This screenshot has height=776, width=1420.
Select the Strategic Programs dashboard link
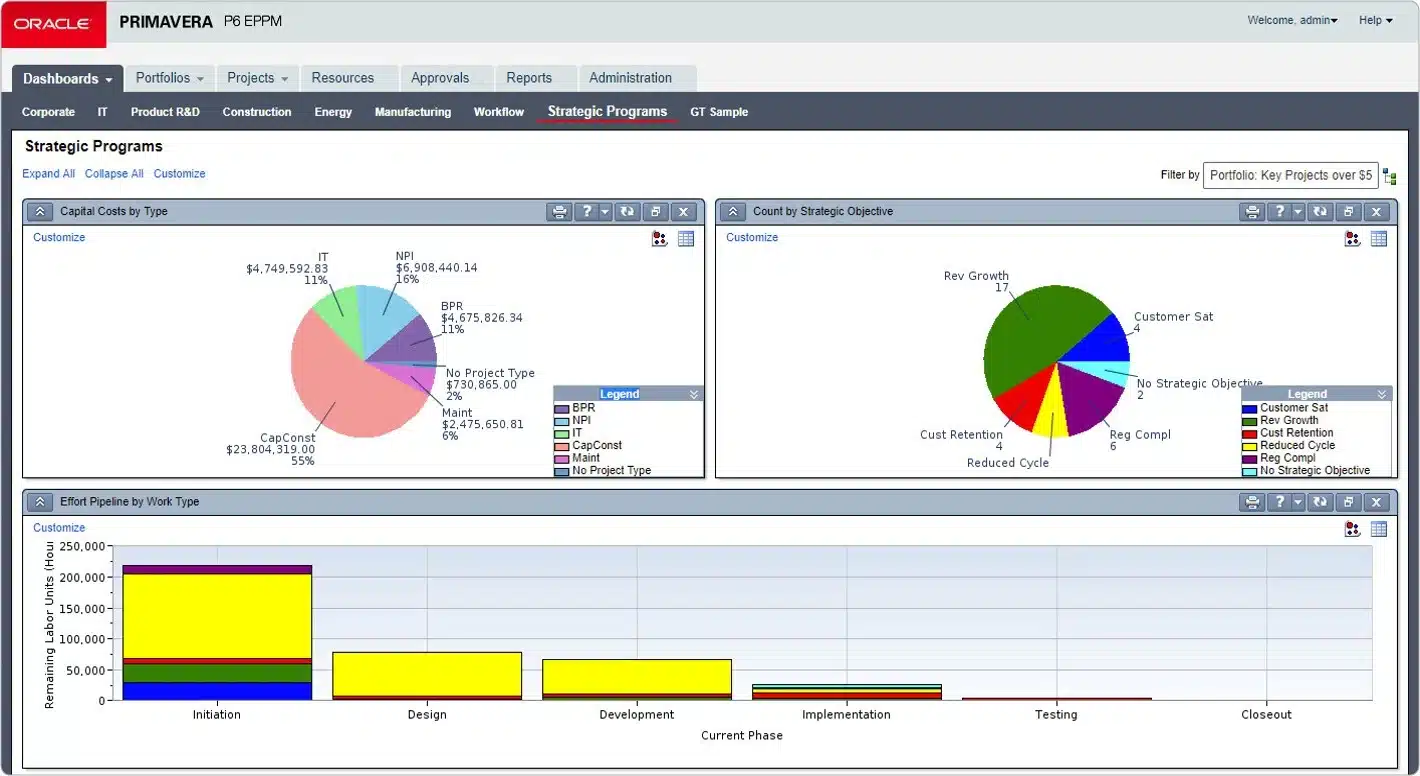[x=607, y=112]
